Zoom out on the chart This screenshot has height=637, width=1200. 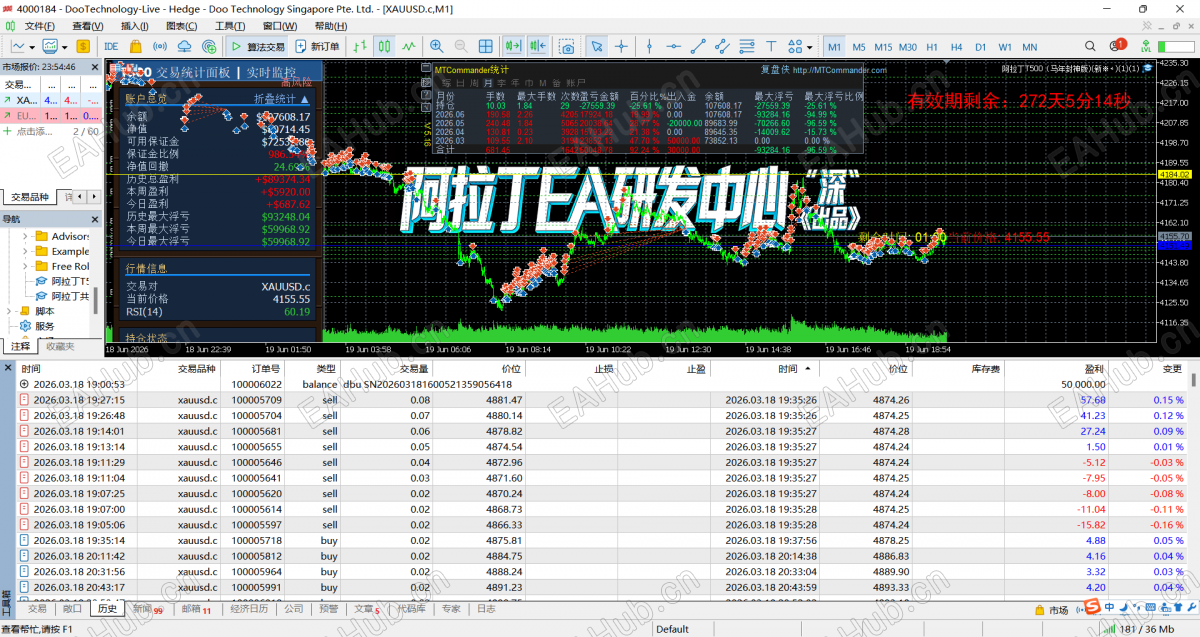pos(460,46)
